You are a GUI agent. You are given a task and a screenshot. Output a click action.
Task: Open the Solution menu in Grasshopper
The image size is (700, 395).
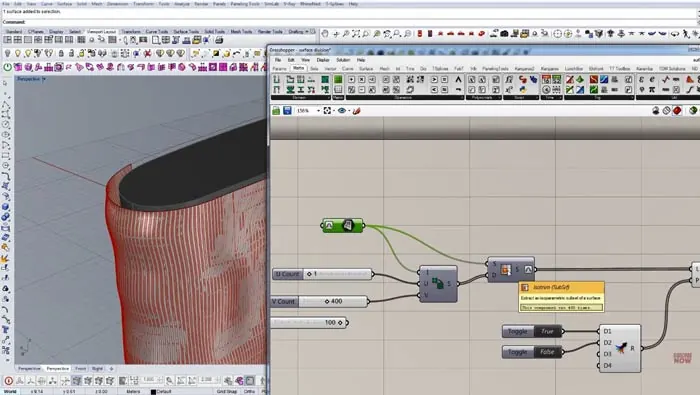[343, 60]
